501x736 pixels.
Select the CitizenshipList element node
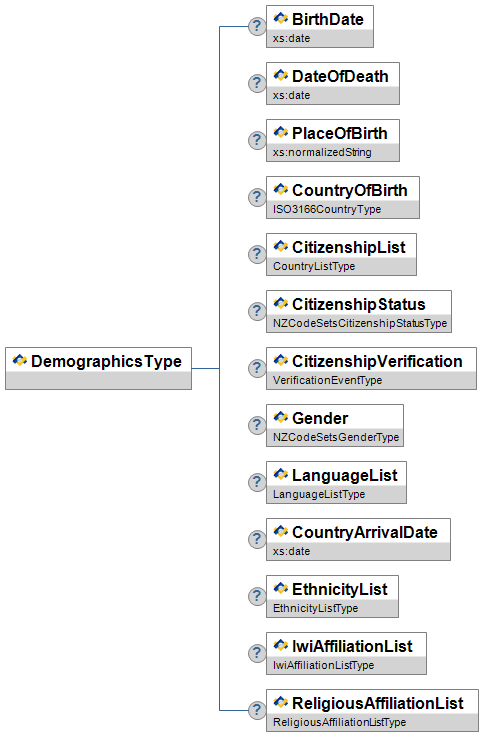341,254
